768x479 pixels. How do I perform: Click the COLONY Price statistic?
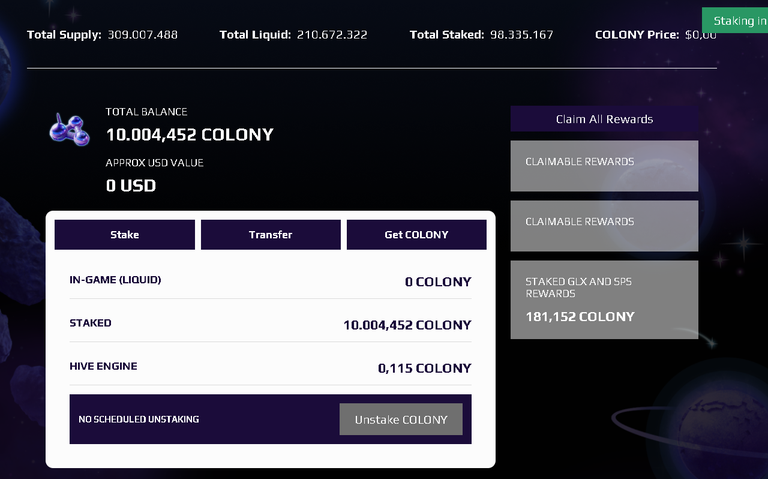click(x=656, y=35)
